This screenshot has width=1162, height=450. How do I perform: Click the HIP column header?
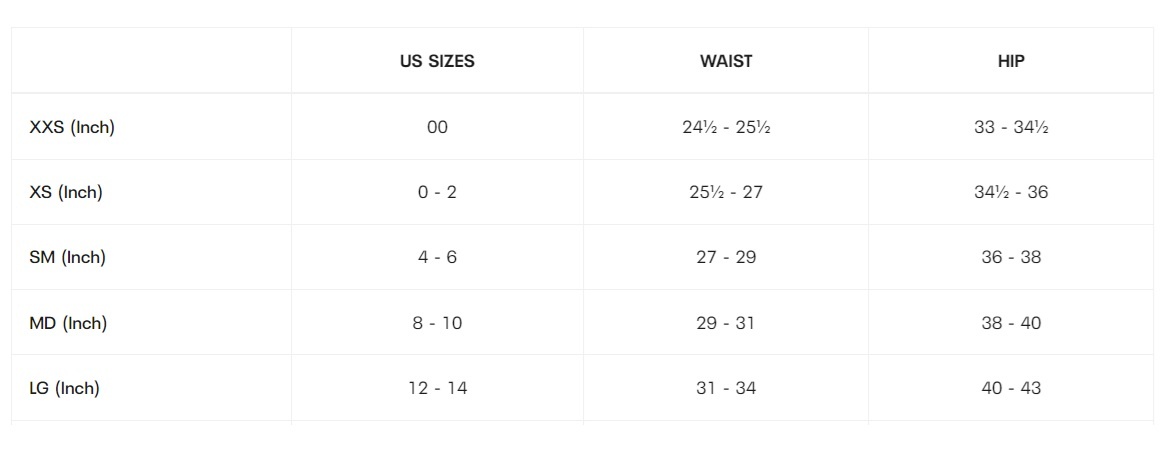[x=1011, y=61]
